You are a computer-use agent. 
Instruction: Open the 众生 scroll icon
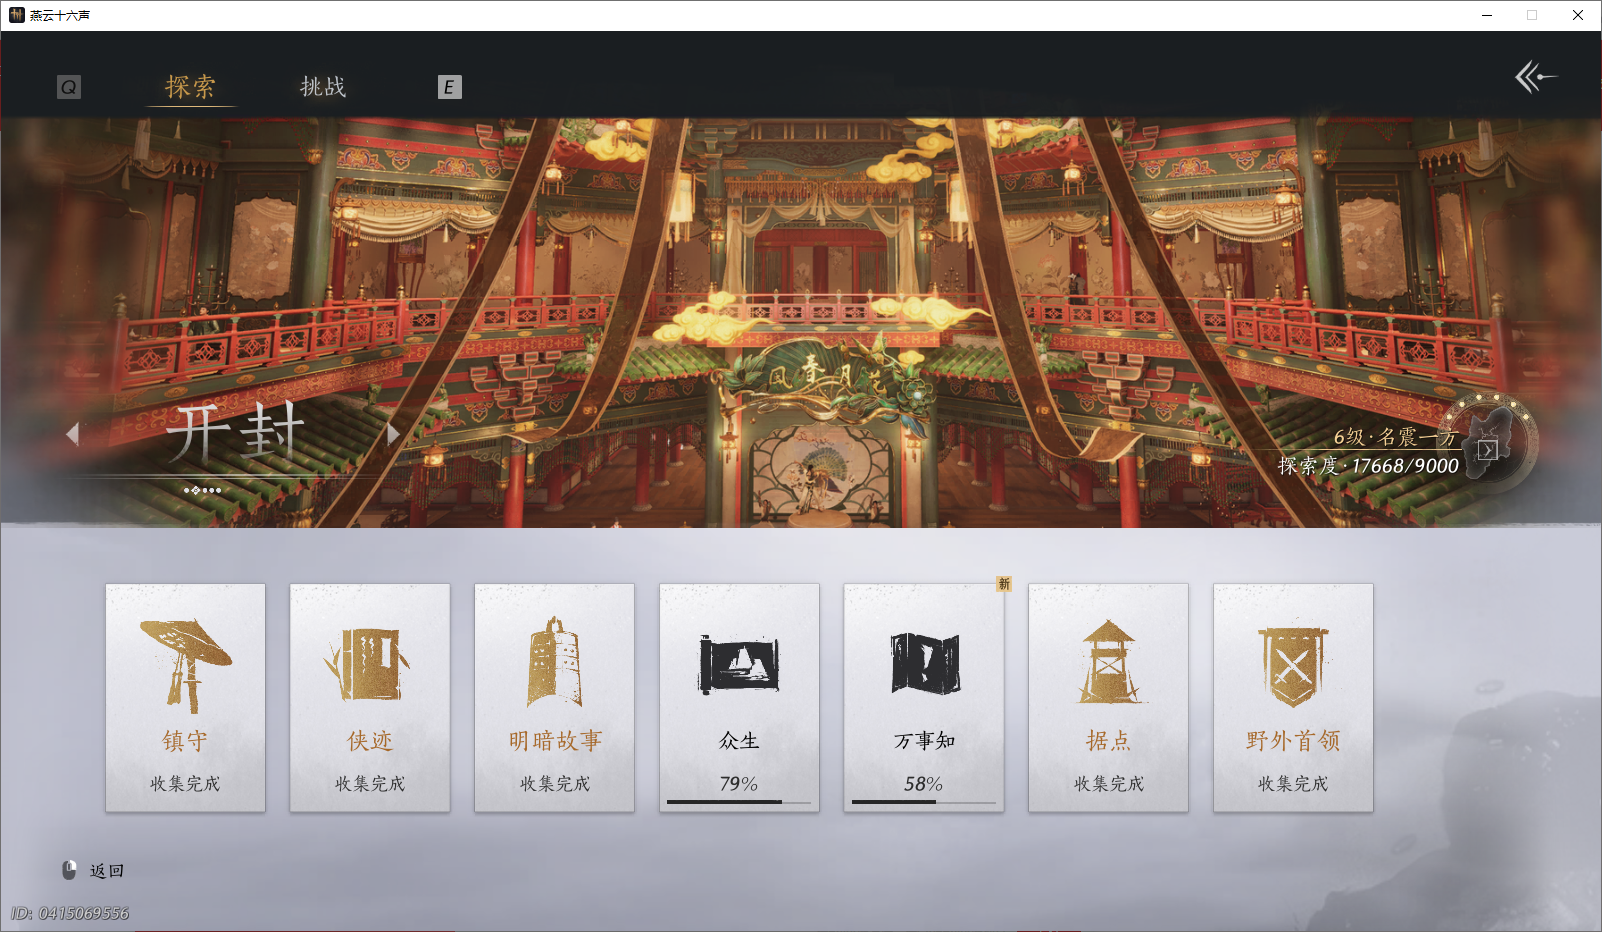click(739, 660)
